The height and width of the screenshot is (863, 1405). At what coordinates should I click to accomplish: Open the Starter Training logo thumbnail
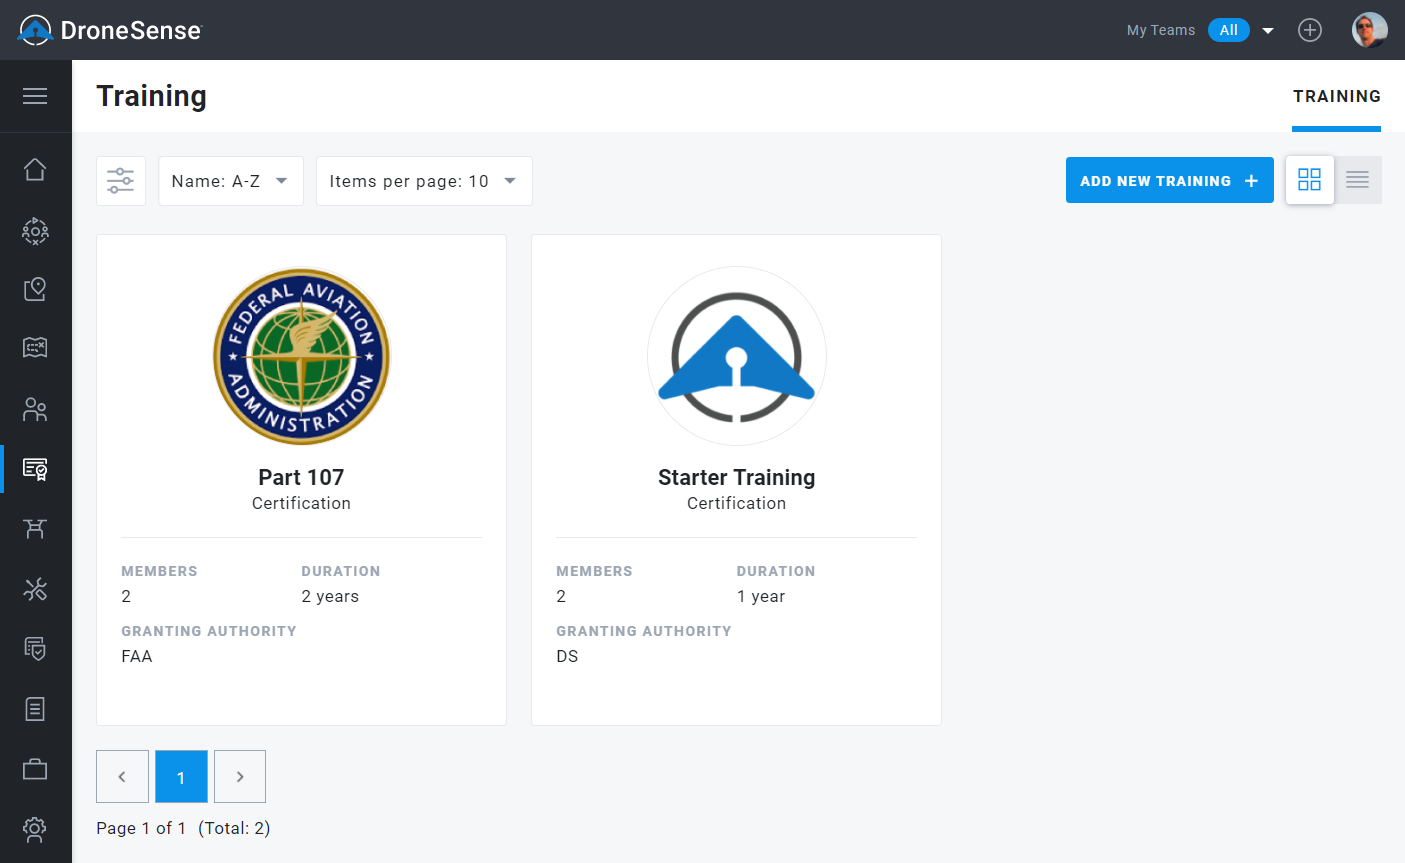[x=737, y=356]
